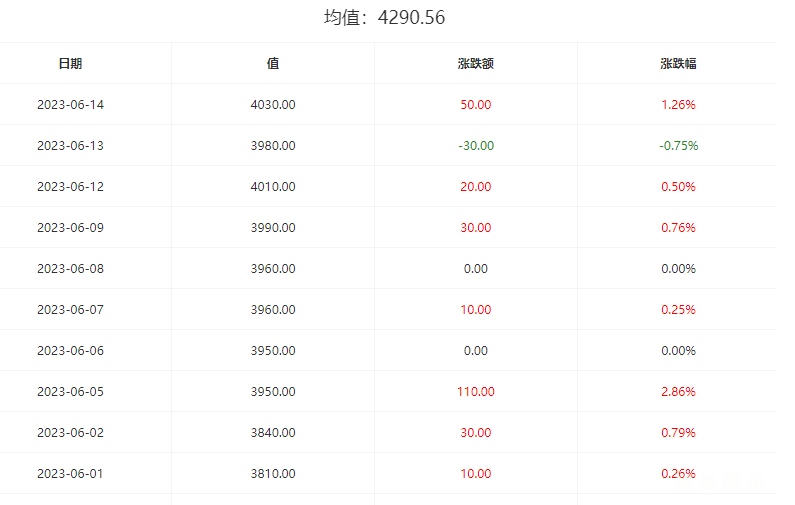Click the 2023-06-07 row's 0.25% cell
This screenshot has height=505, width=795.
point(678,310)
